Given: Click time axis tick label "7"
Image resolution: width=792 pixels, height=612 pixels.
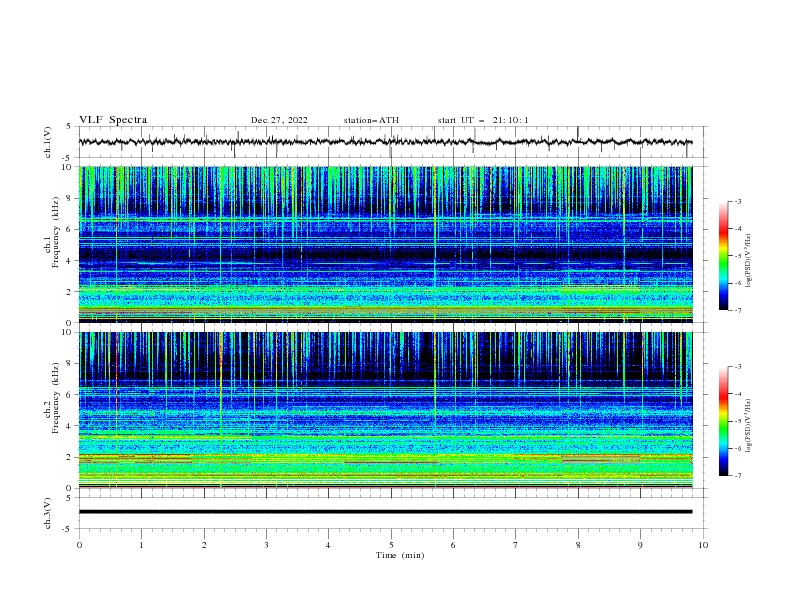Looking at the screenshot, I should [x=516, y=545].
